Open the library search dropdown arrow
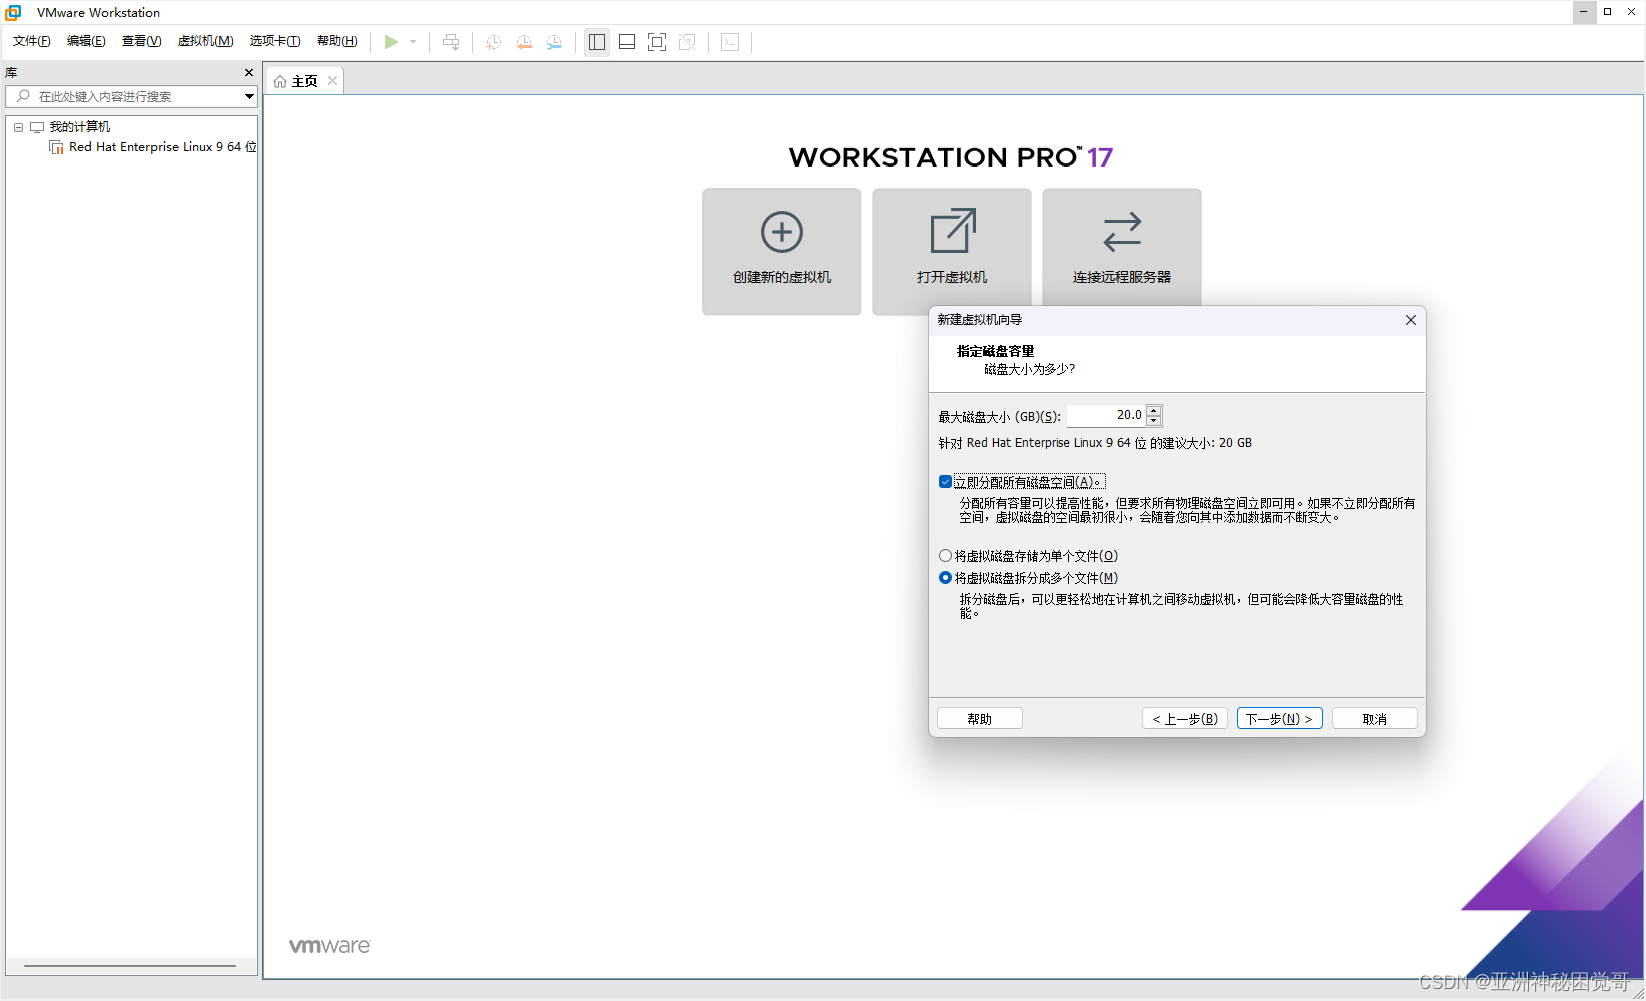The height and width of the screenshot is (1001, 1646). tap(249, 96)
